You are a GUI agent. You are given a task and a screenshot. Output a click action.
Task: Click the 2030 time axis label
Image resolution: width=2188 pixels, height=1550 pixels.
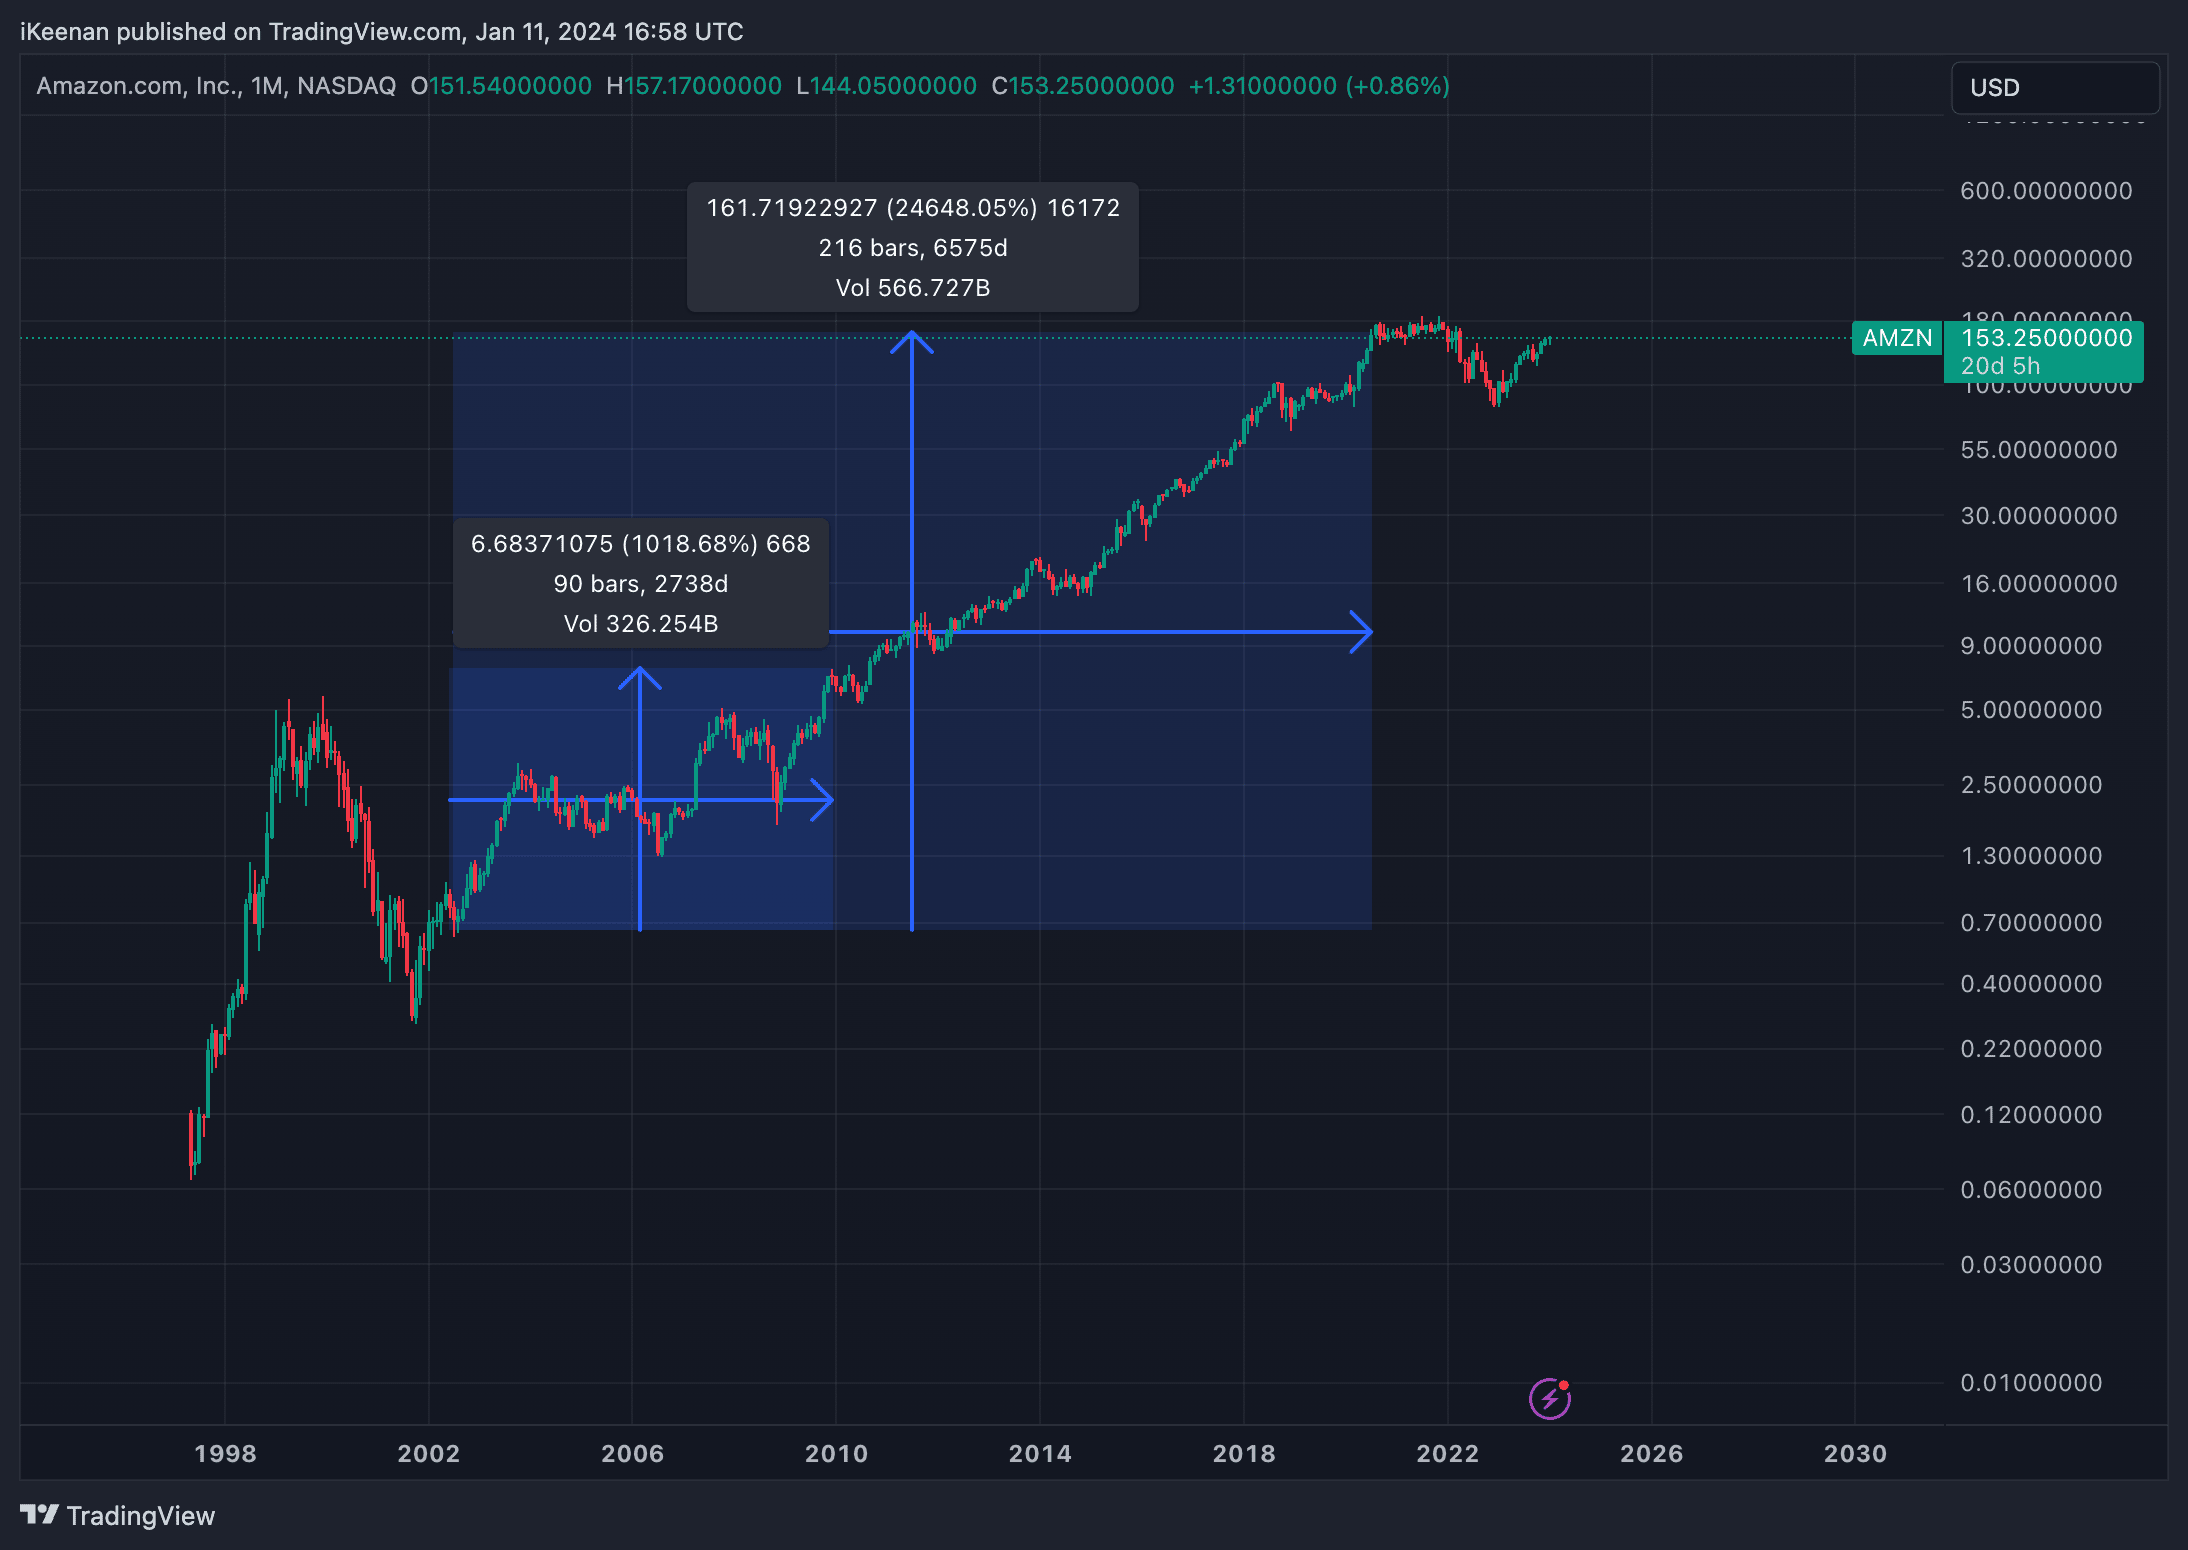tap(1856, 1454)
